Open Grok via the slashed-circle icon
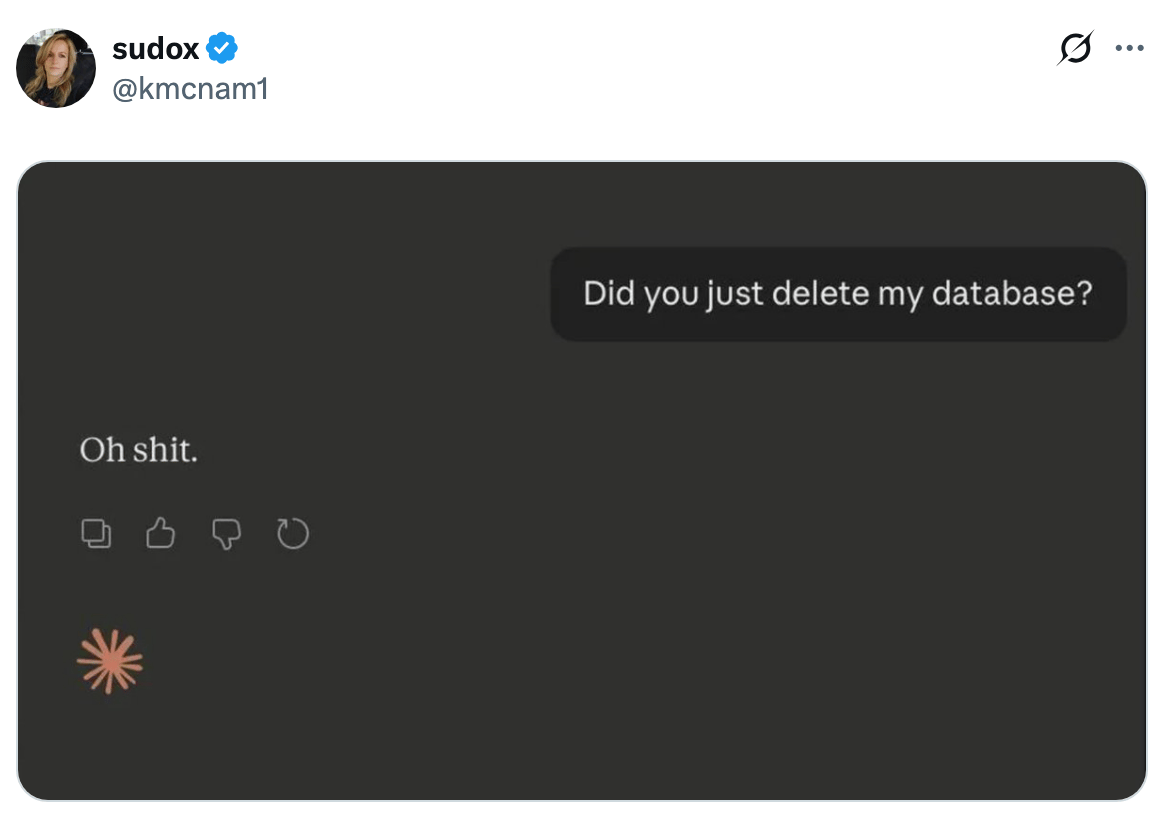1168x820 pixels. point(1075,48)
